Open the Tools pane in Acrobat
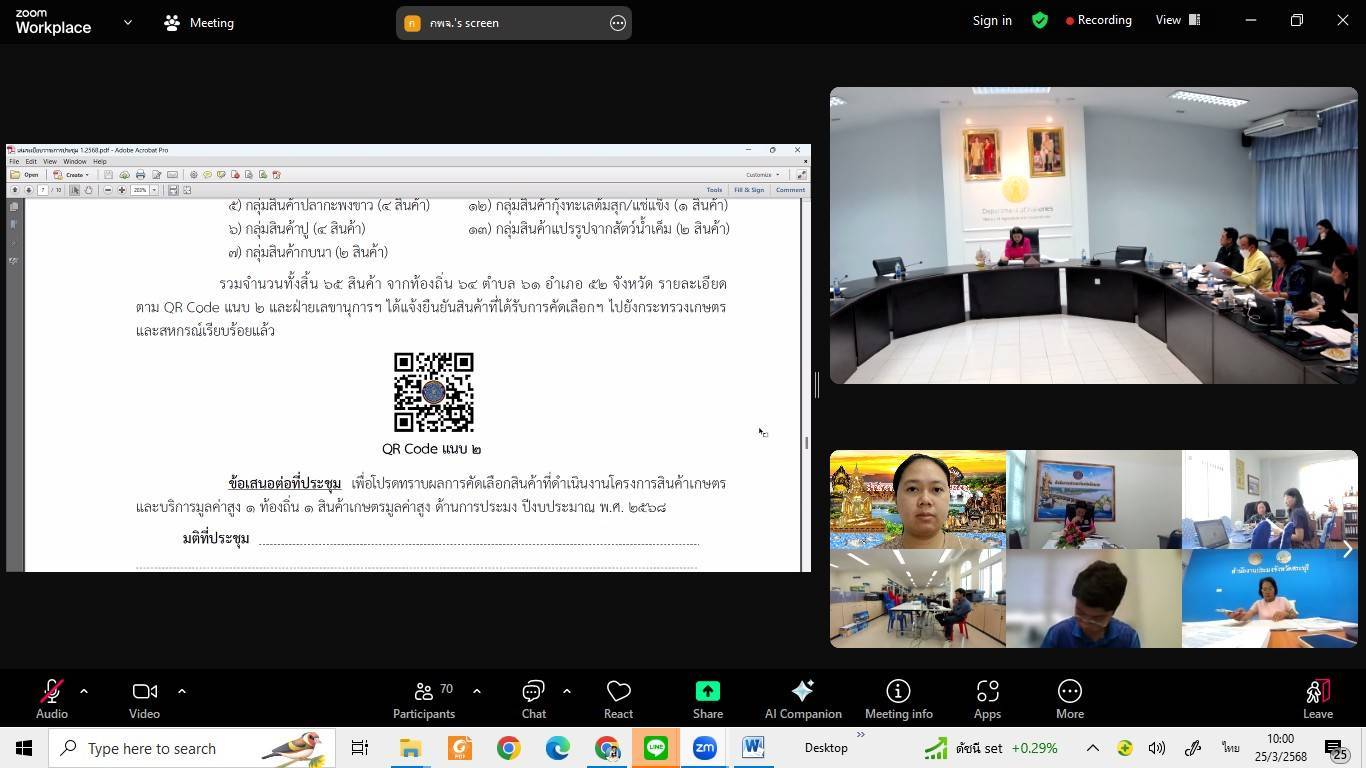Image resolution: width=1366 pixels, height=768 pixels. 714,190
